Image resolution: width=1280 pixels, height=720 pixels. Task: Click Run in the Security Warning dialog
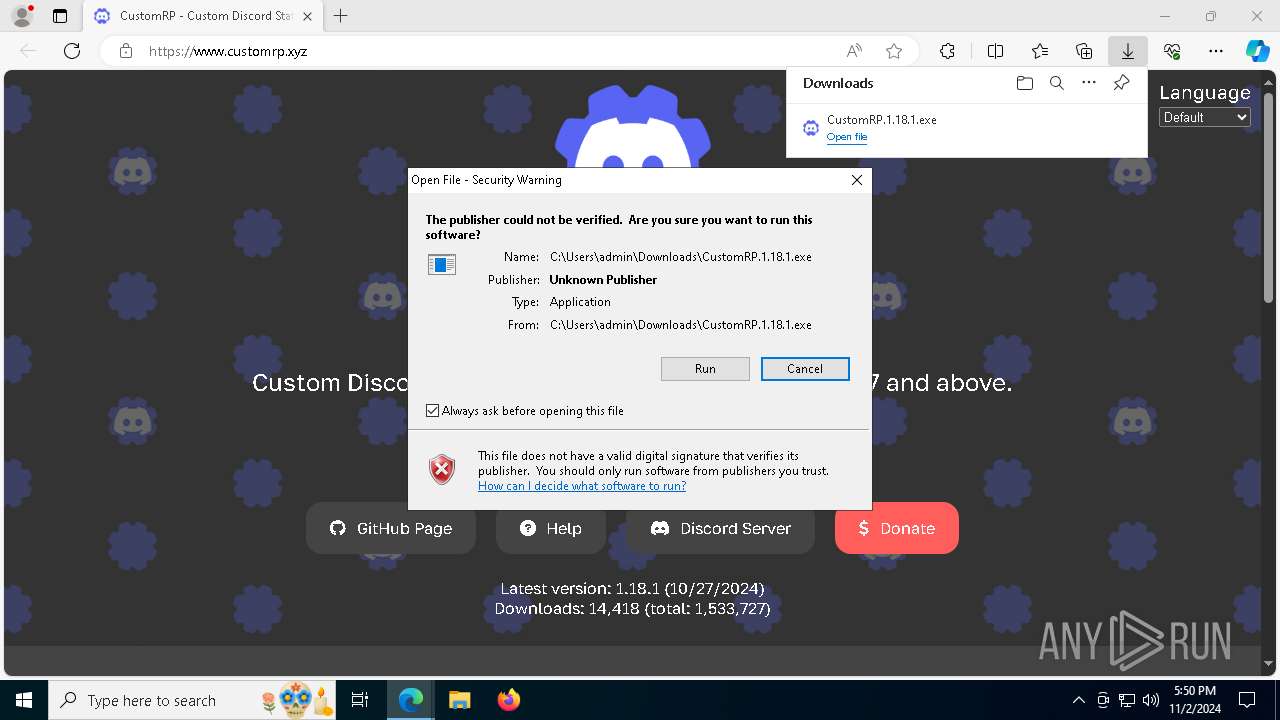coord(705,369)
